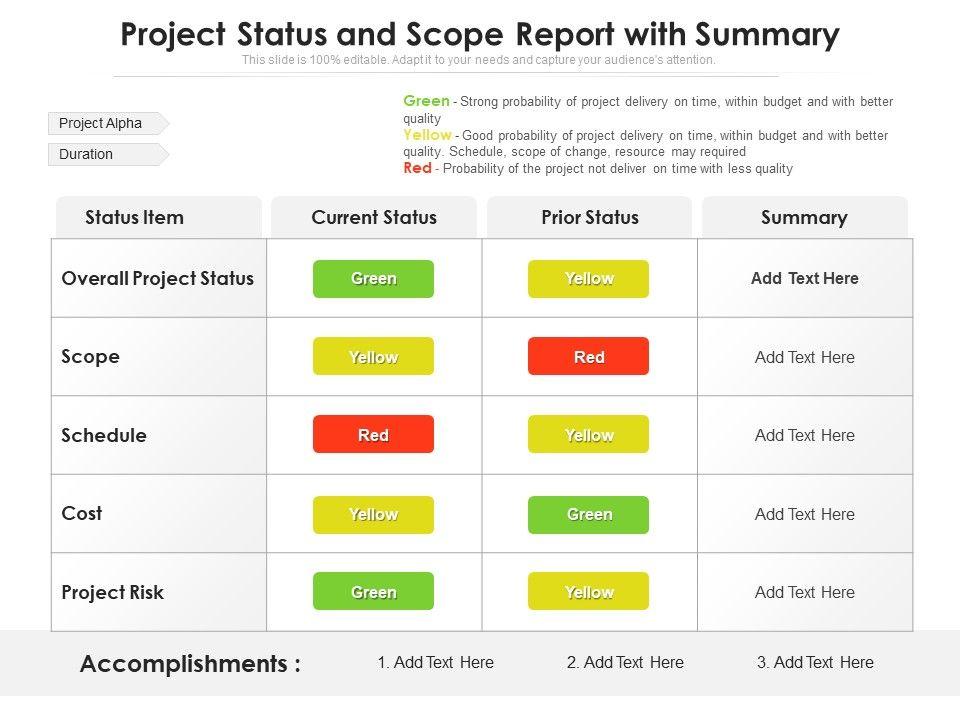Click the Overall Project Status summary text

point(805,279)
